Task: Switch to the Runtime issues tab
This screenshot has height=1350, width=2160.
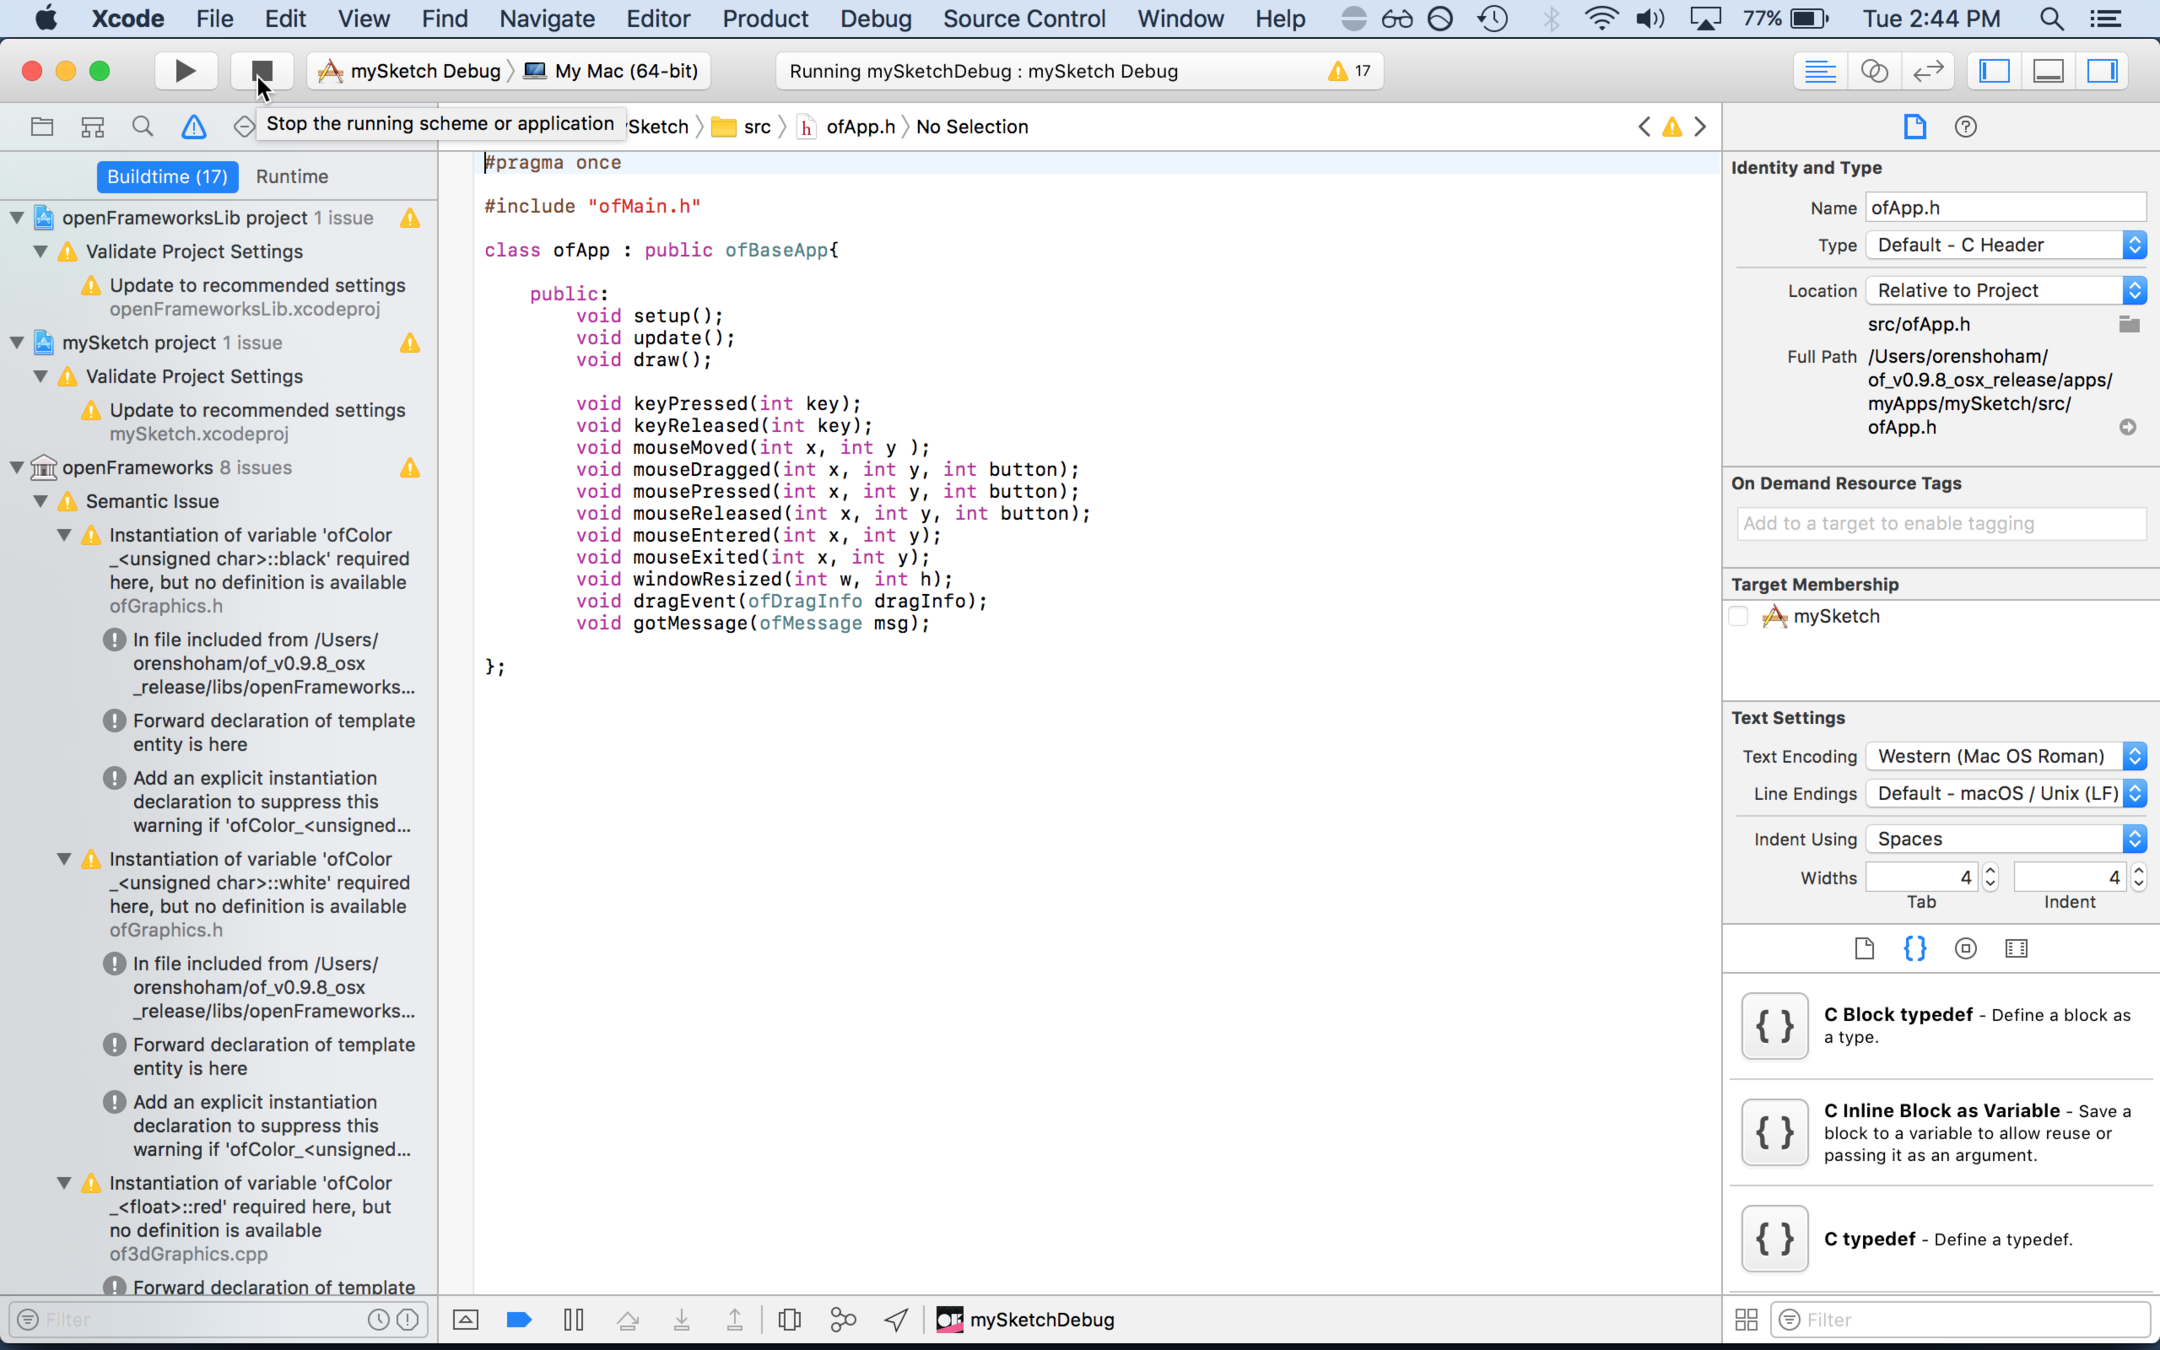Action: click(x=291, y=177)
